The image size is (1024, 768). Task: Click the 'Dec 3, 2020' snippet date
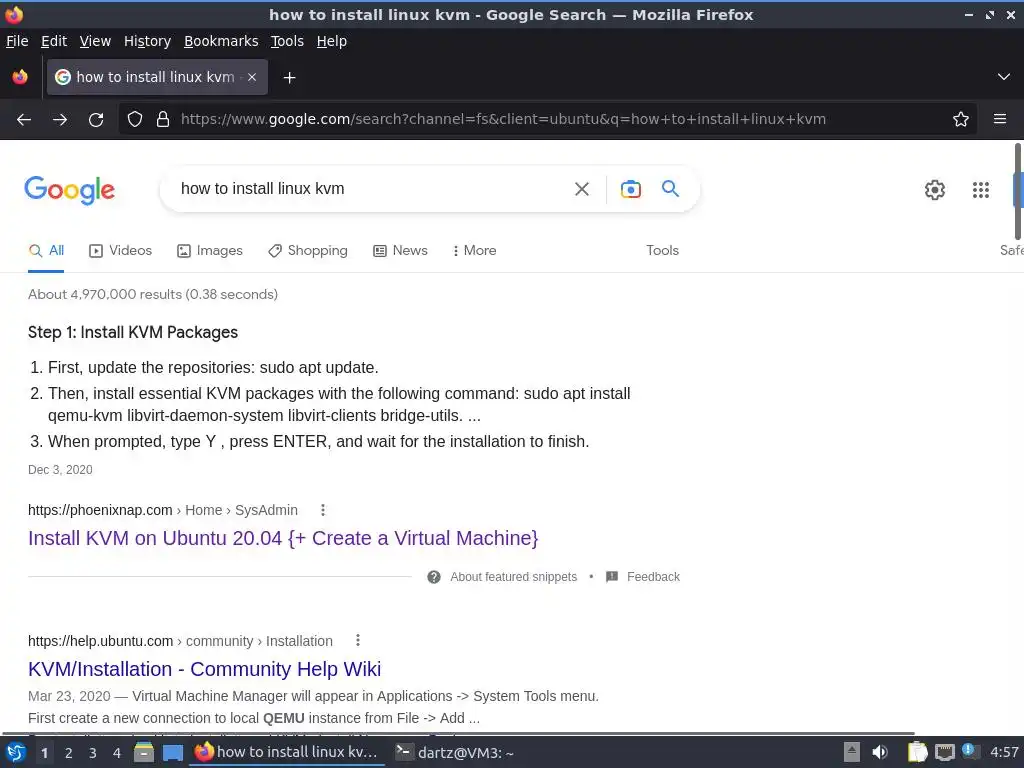60,470
